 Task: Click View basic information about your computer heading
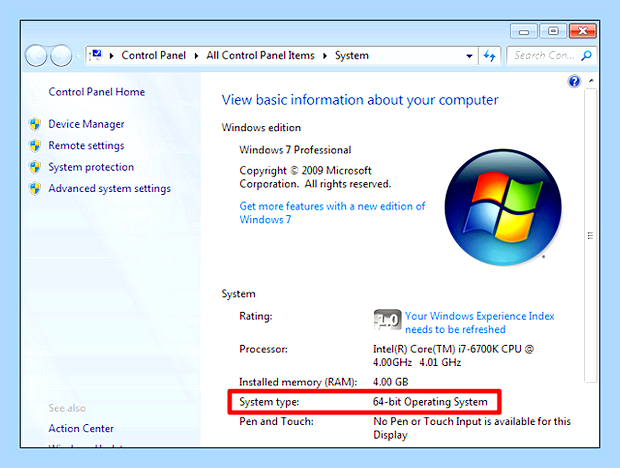360,100
